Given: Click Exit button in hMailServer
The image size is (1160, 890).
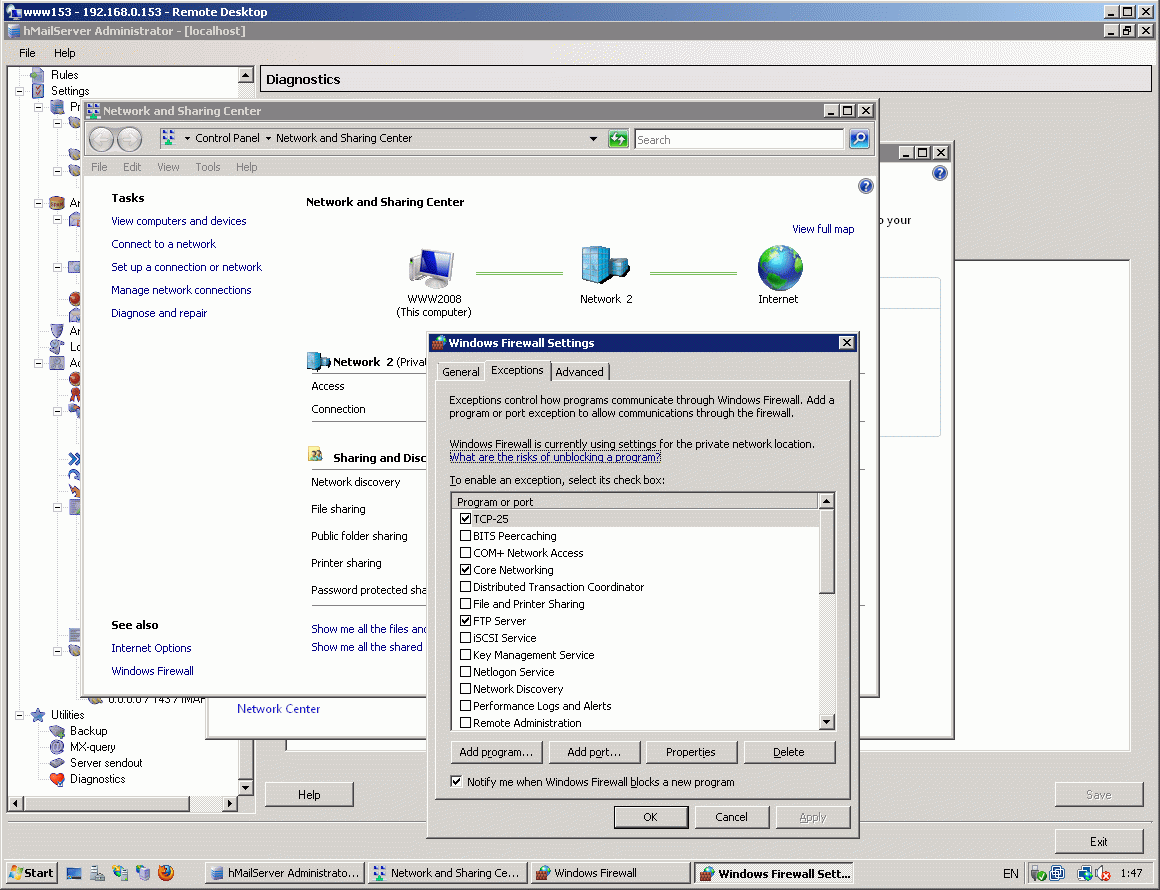Looking at the screenshot, I should (x=1099, y=842).
